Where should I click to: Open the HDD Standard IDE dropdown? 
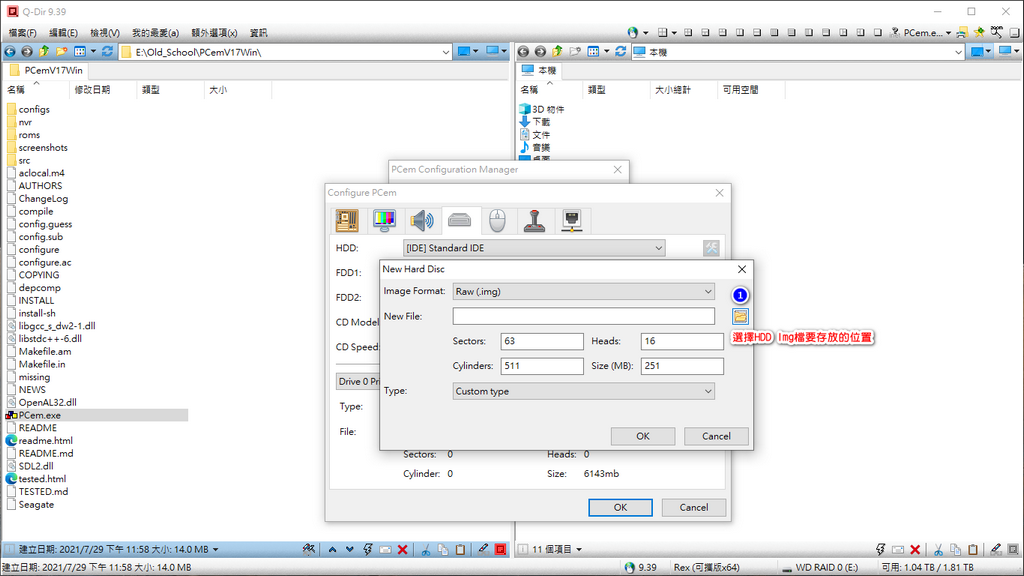point(534,248)
